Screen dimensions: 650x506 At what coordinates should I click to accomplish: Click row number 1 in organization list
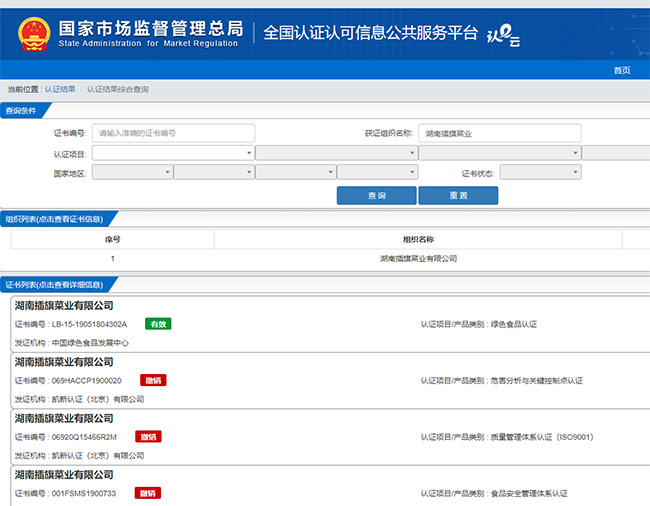pyautogui.click(x=112, y=259)
